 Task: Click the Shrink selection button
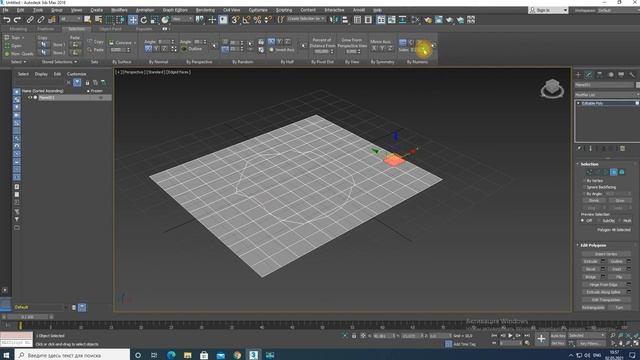[594, 200]
